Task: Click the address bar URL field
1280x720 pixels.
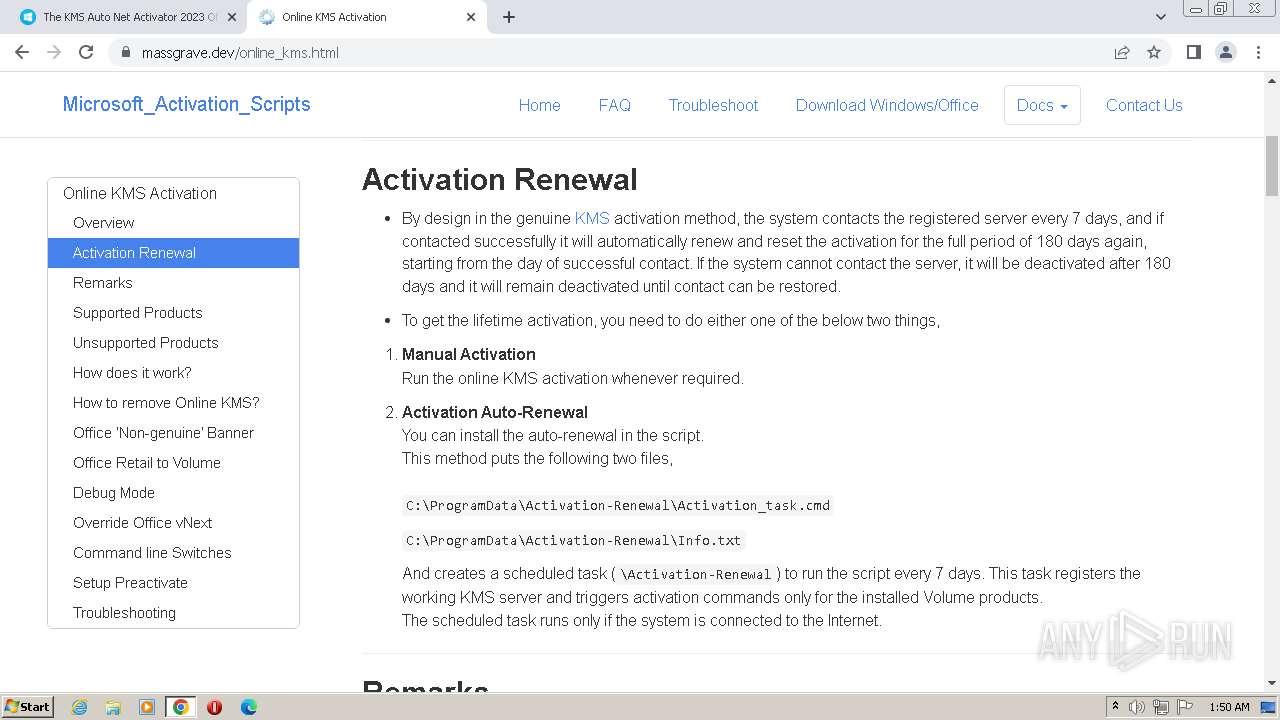Action: coord(619,52)
